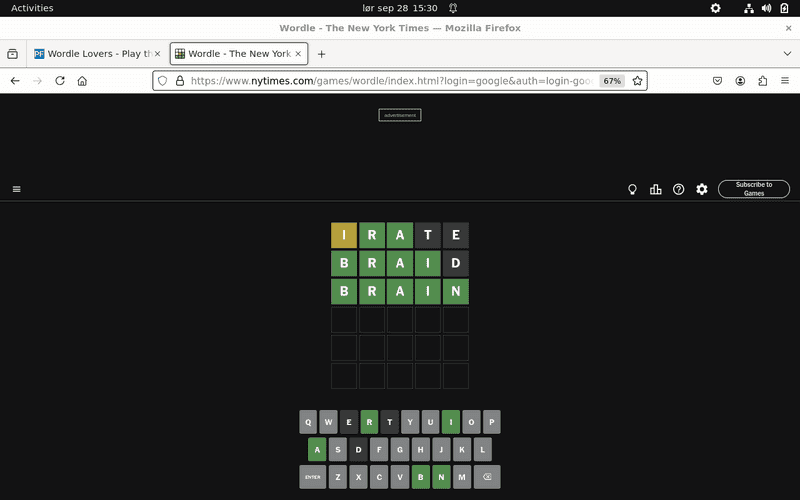Open the help question mark icon

click(x=679, y=189)
